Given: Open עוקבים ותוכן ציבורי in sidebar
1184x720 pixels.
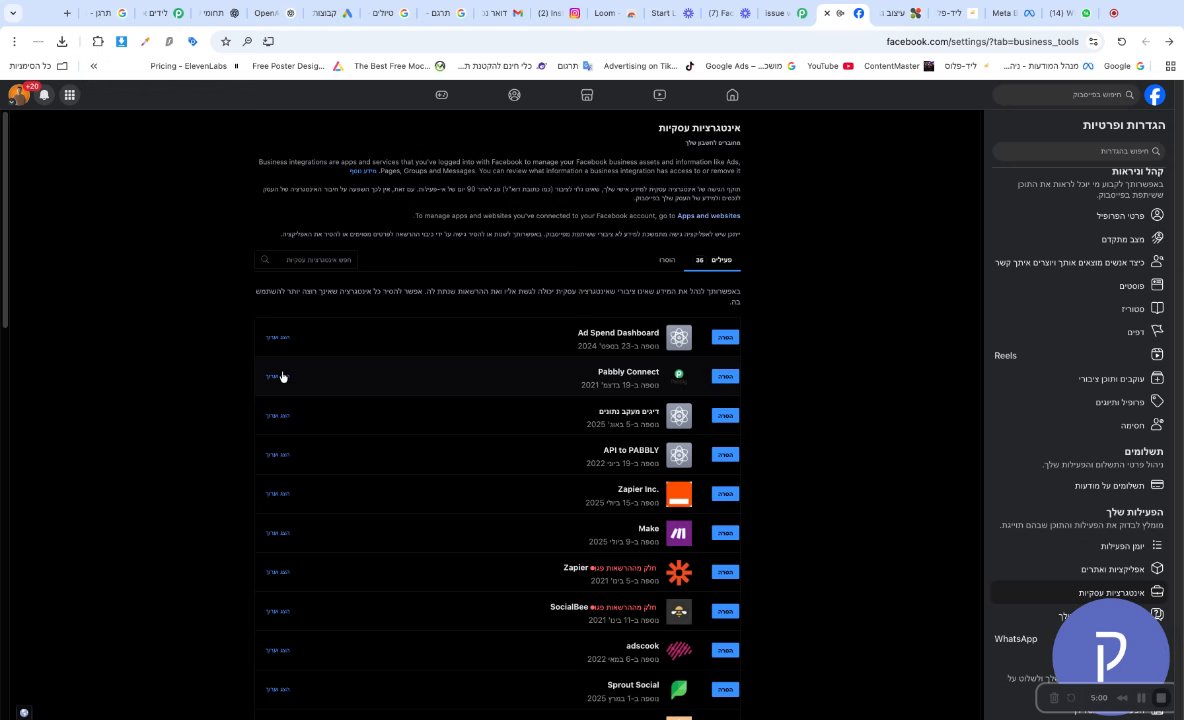Looking at the screenshot, I should (x=1078, y=379).
